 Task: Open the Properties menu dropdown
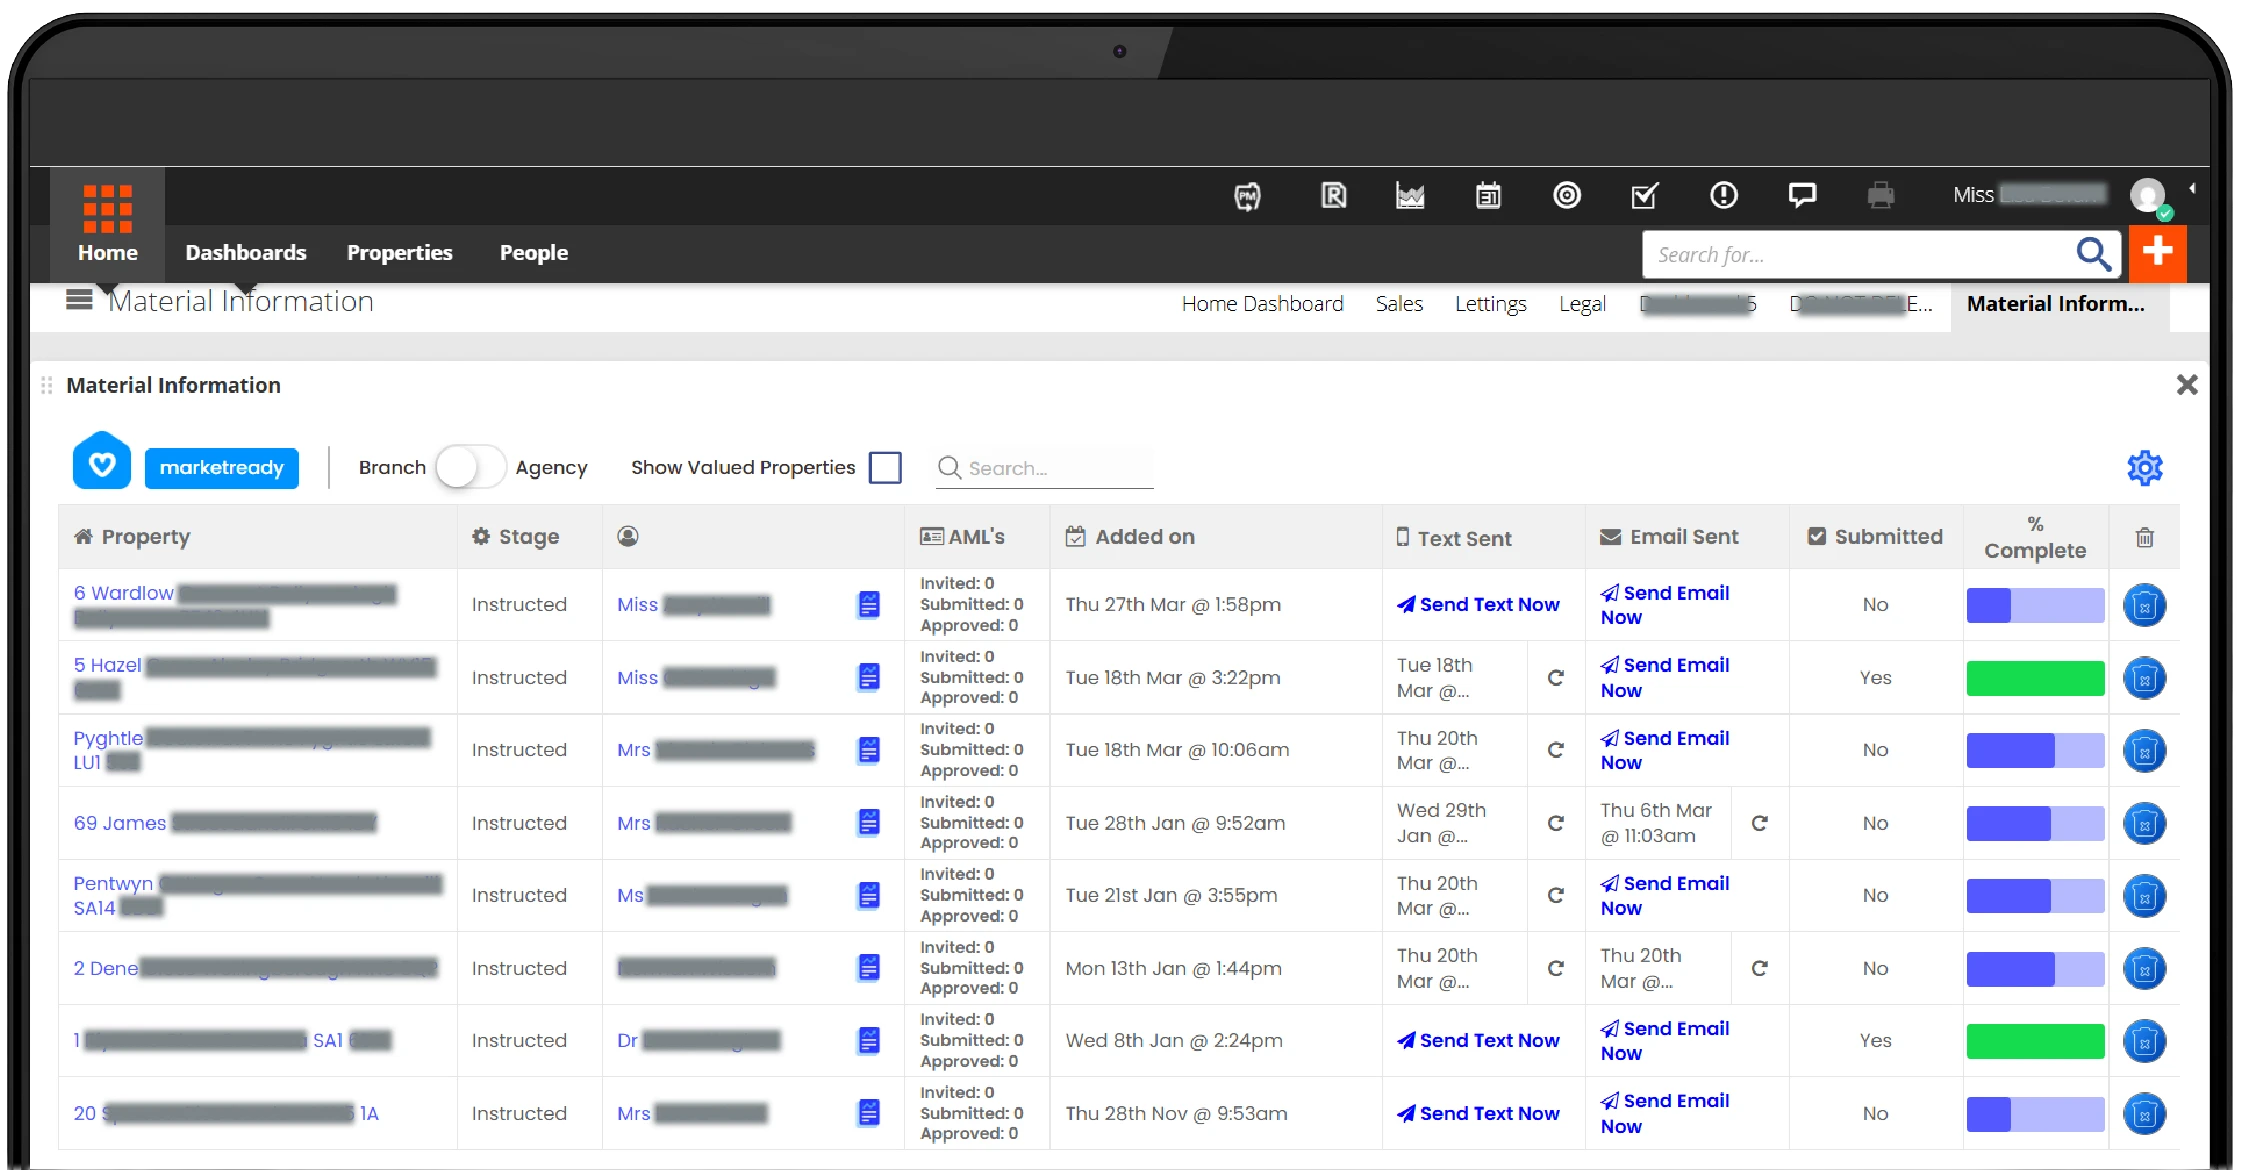coord(399,253)
